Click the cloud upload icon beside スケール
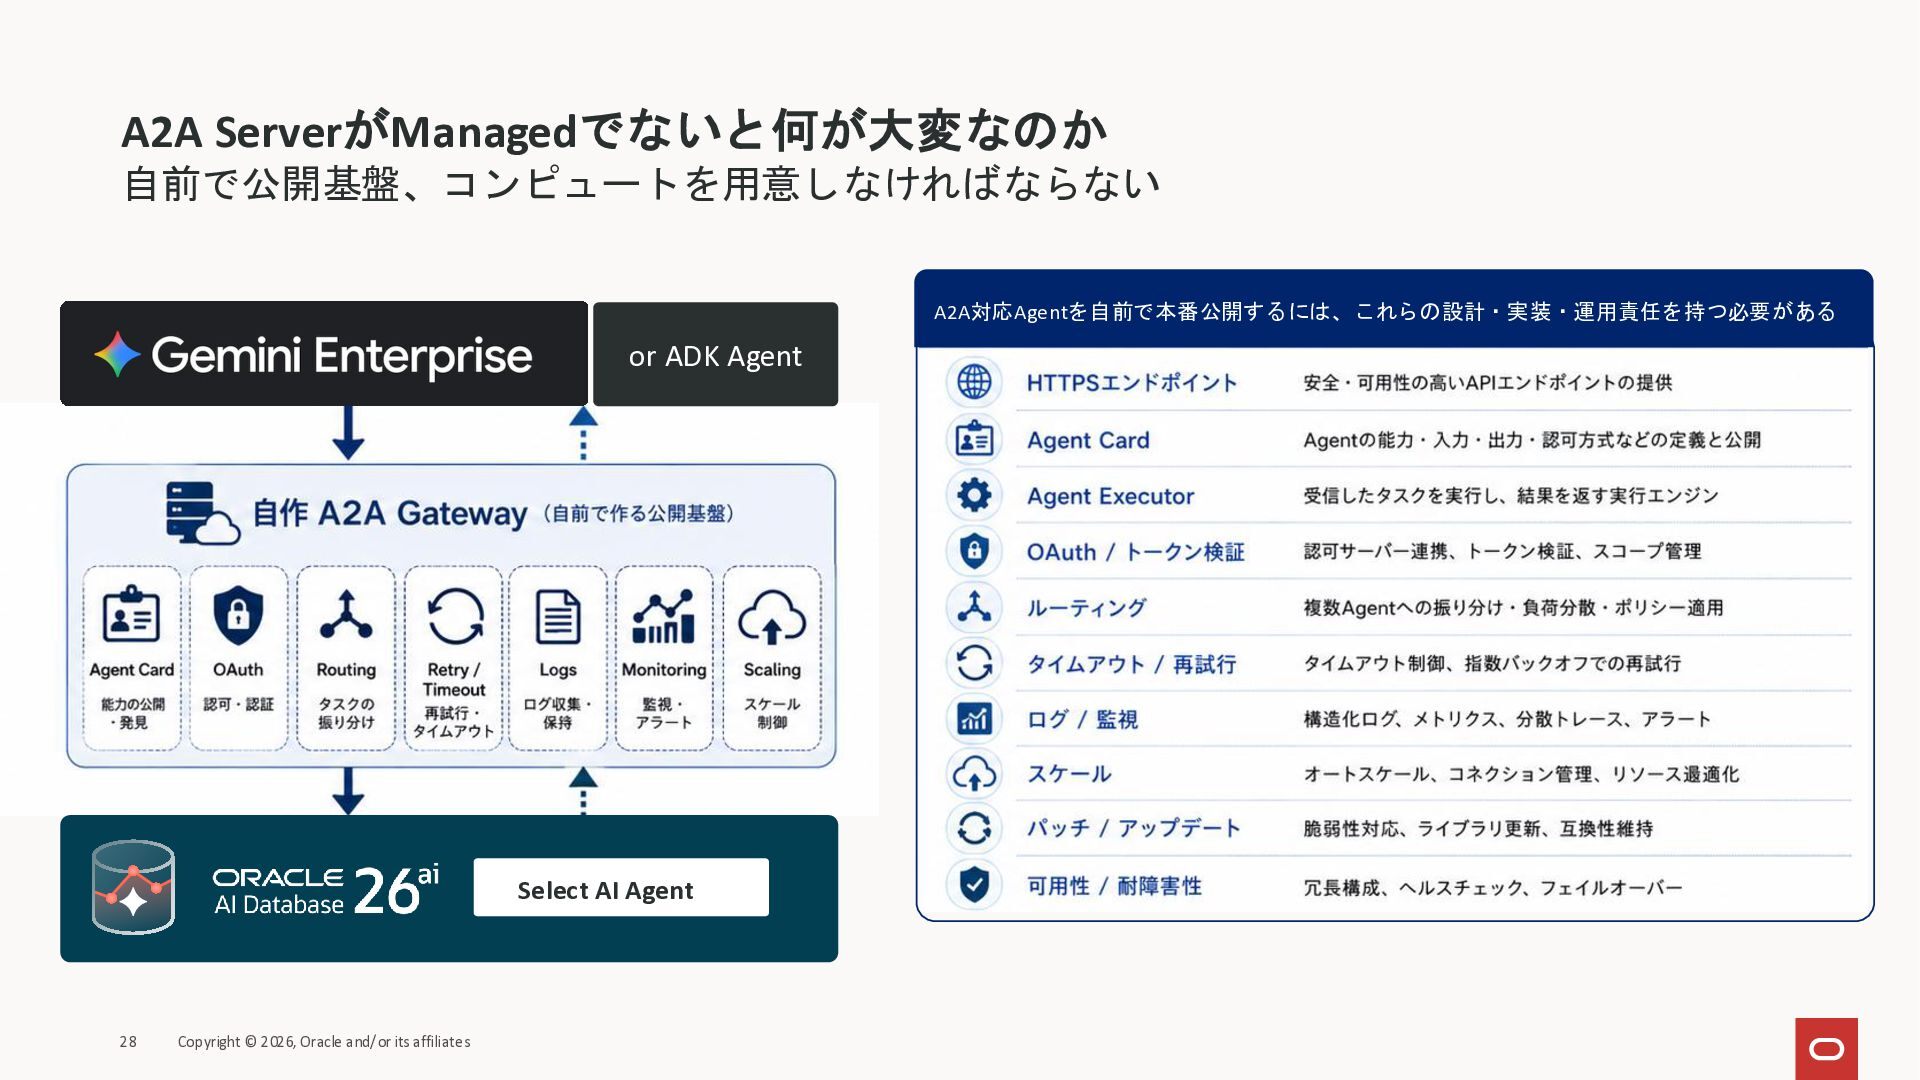This screenshot has height=1080, width=1920. [x=974, y=773]
